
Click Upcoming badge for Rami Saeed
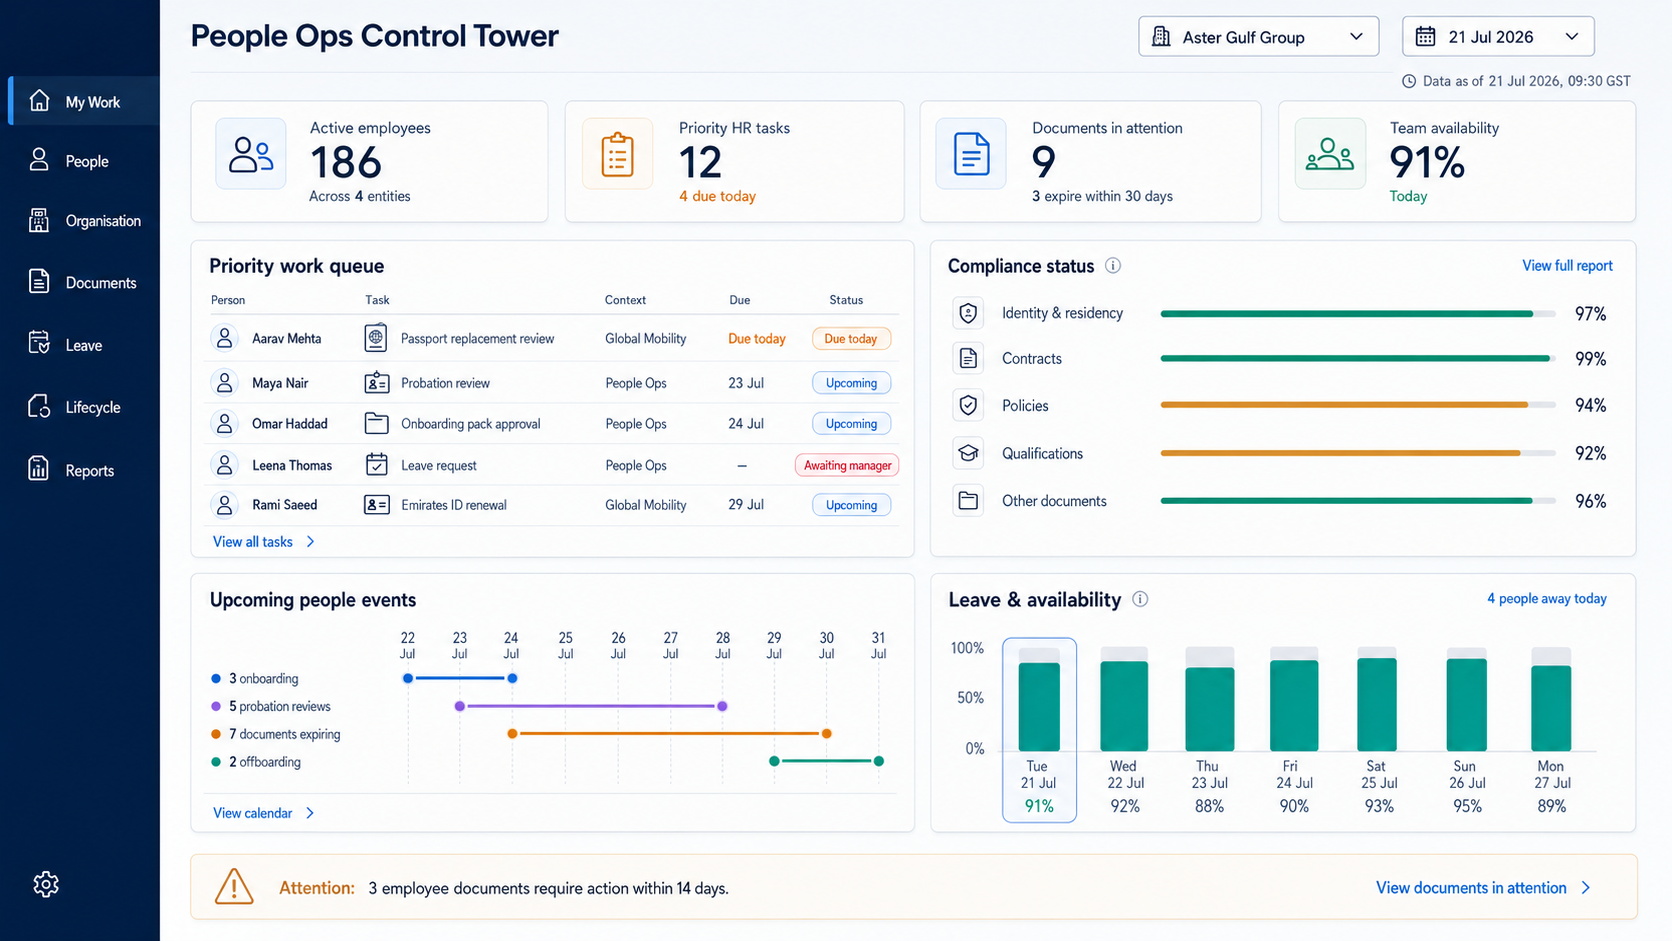coord(851,505)
